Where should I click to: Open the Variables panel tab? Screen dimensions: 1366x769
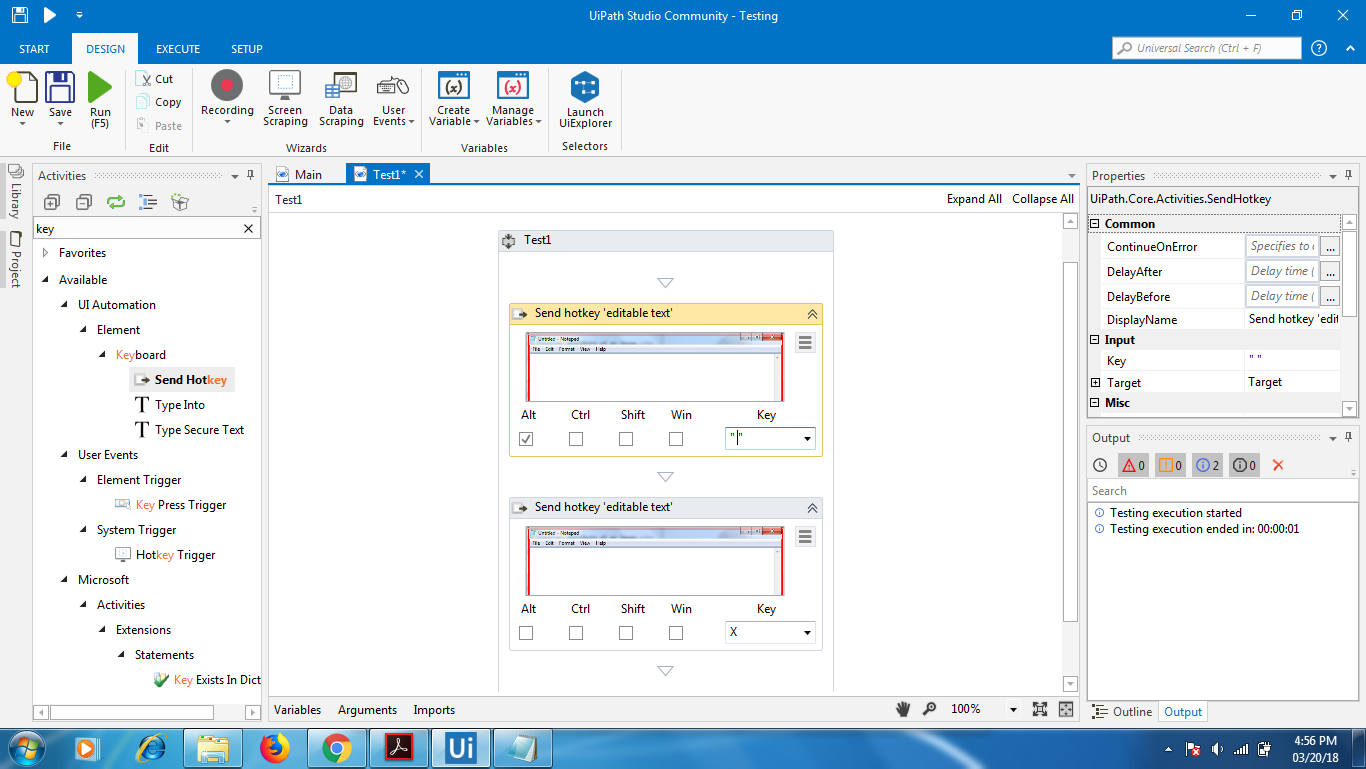pyautogui.click(x=298, y=710)
